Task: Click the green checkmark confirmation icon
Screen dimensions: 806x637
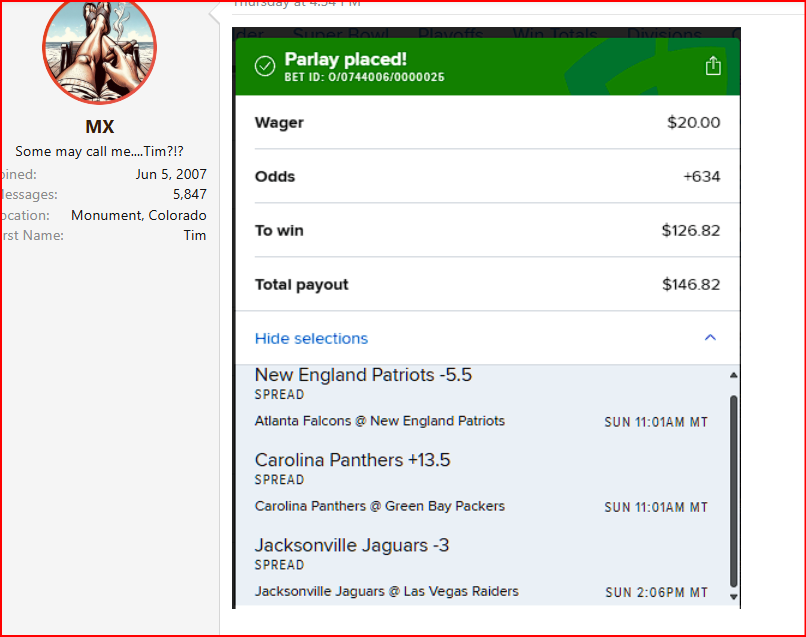Action: pos(264,66)
